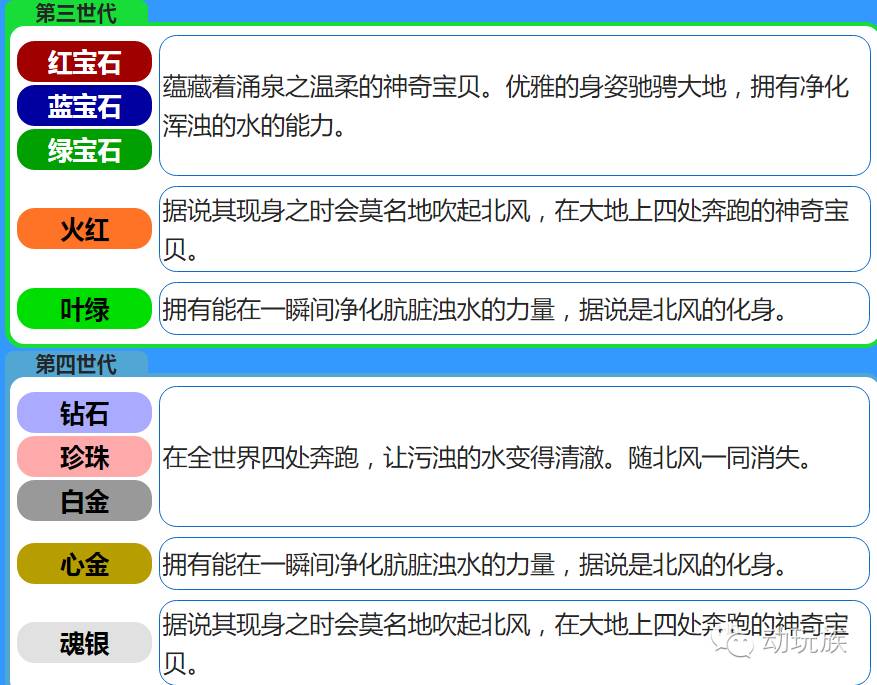Select the 蓝宝石 version badge
The width and height of the screenshot is (877, 685).
pos(83,105)
